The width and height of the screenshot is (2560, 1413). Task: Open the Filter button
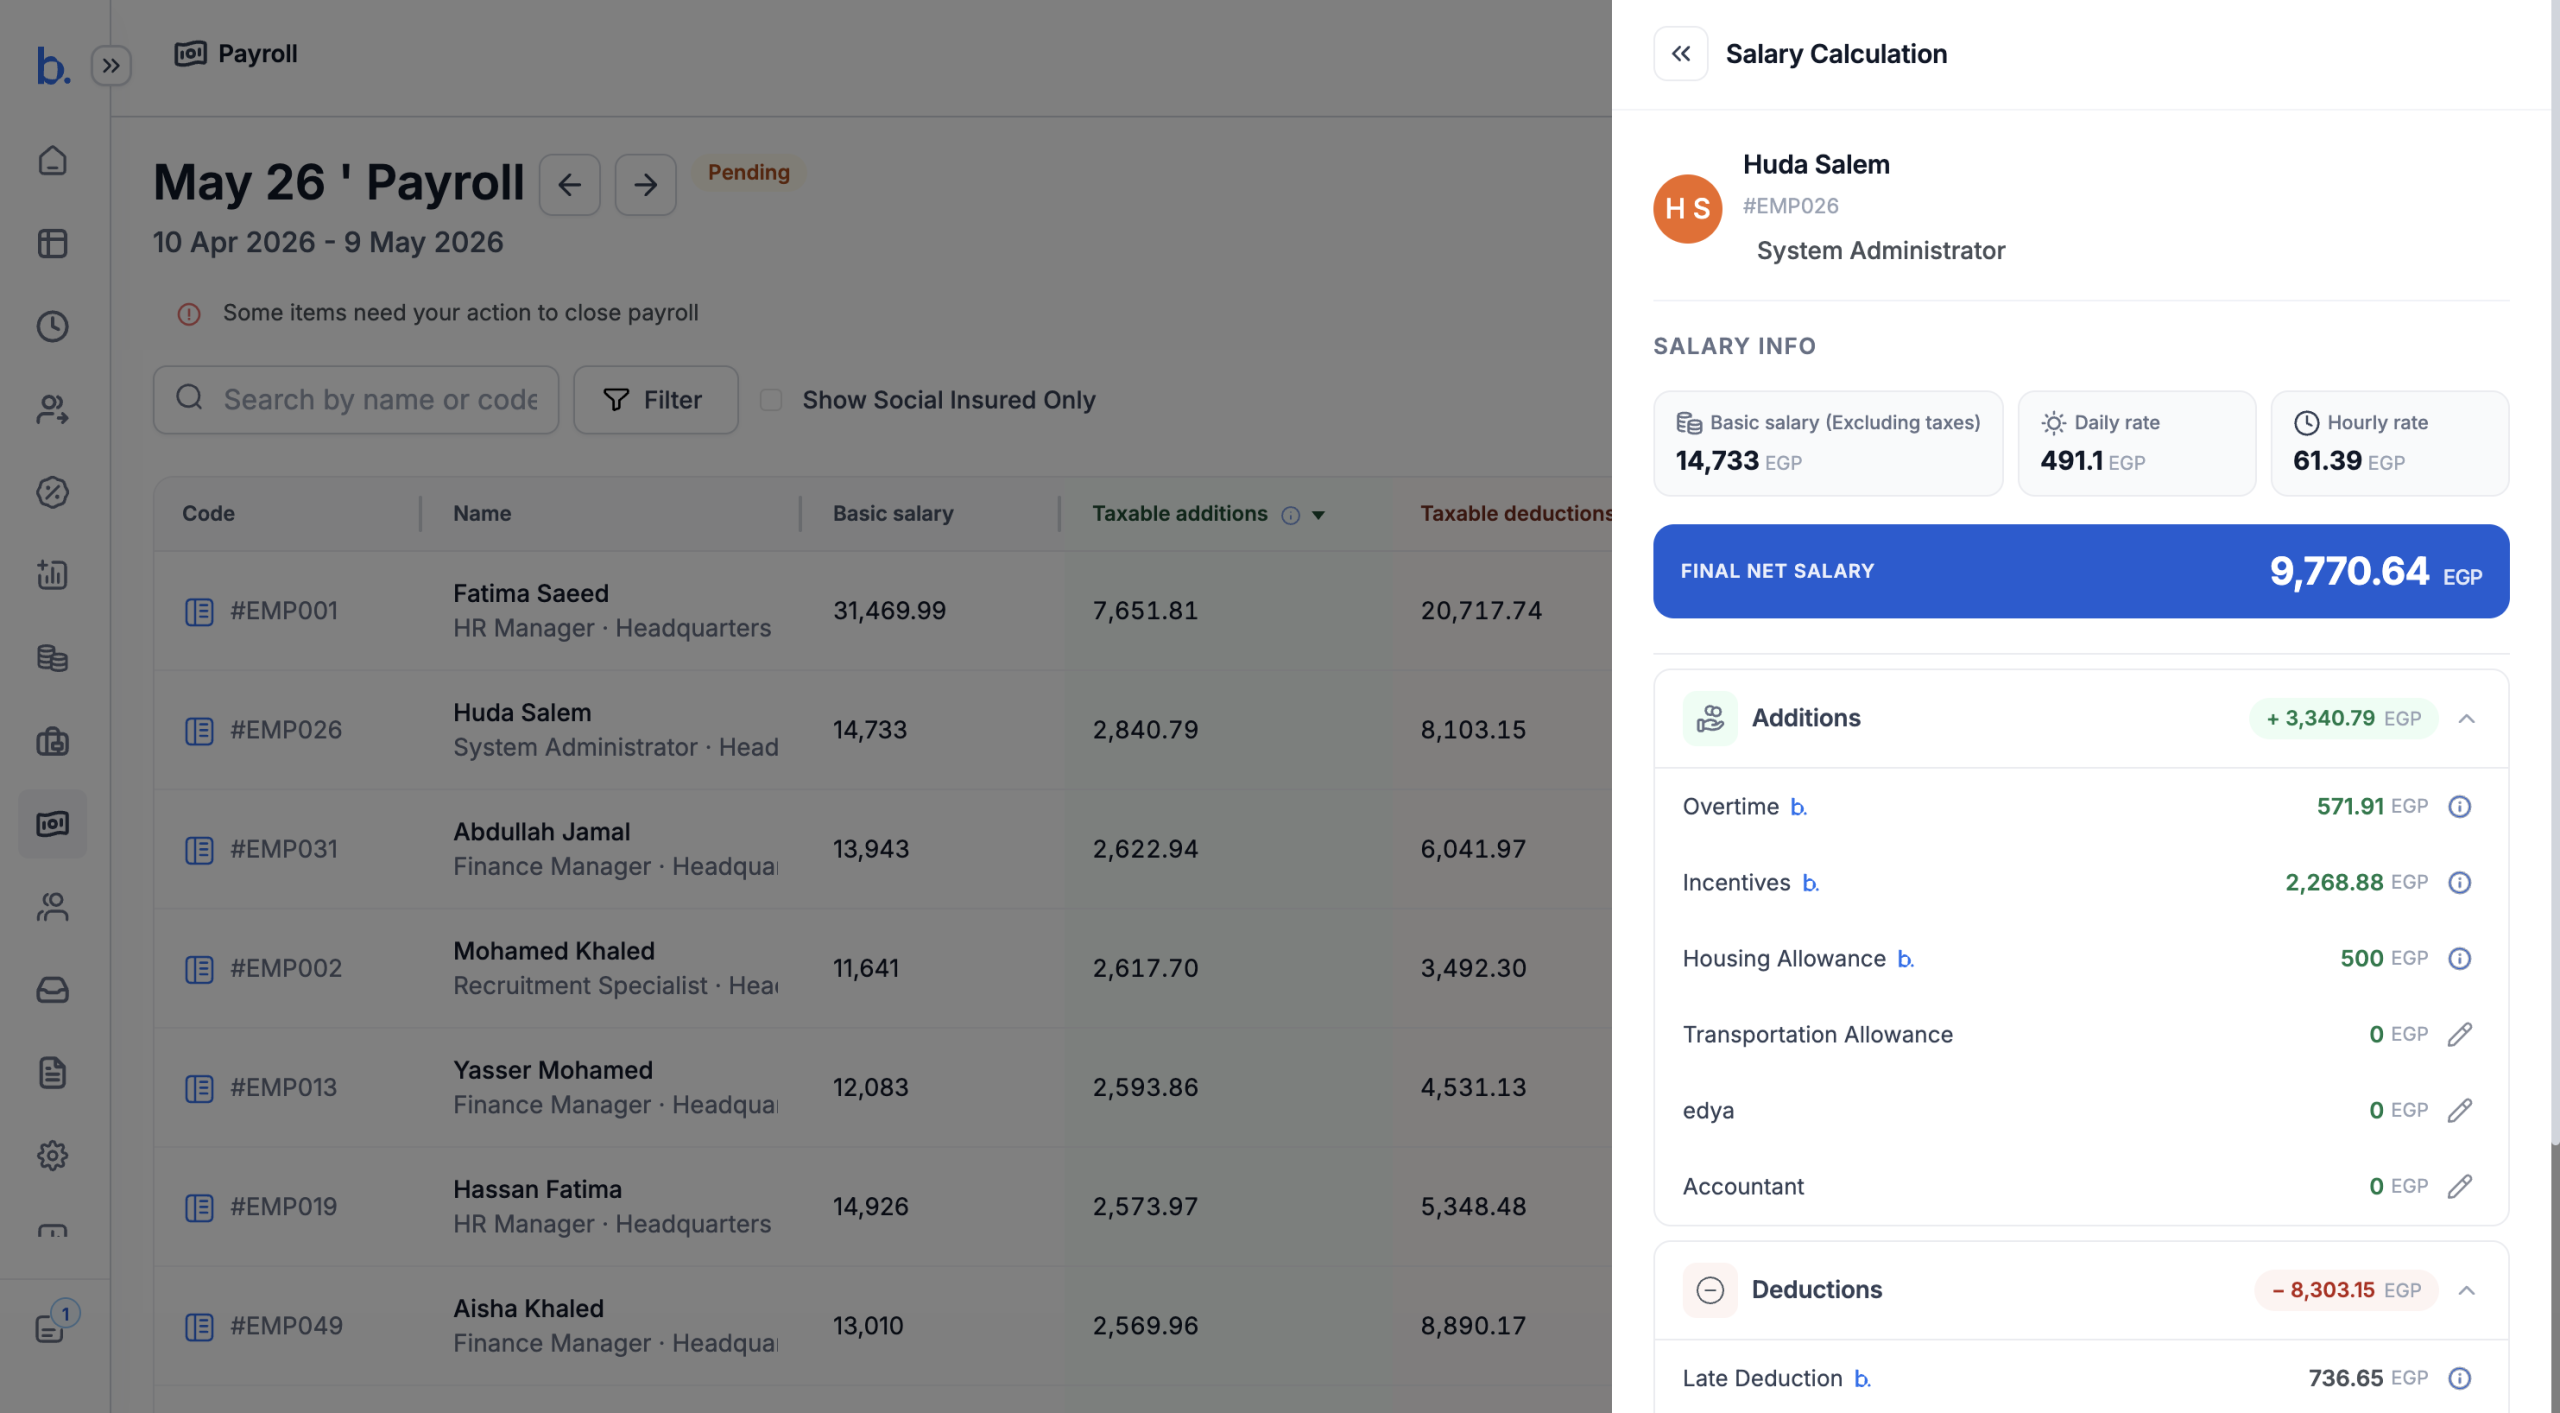point(656,400)
